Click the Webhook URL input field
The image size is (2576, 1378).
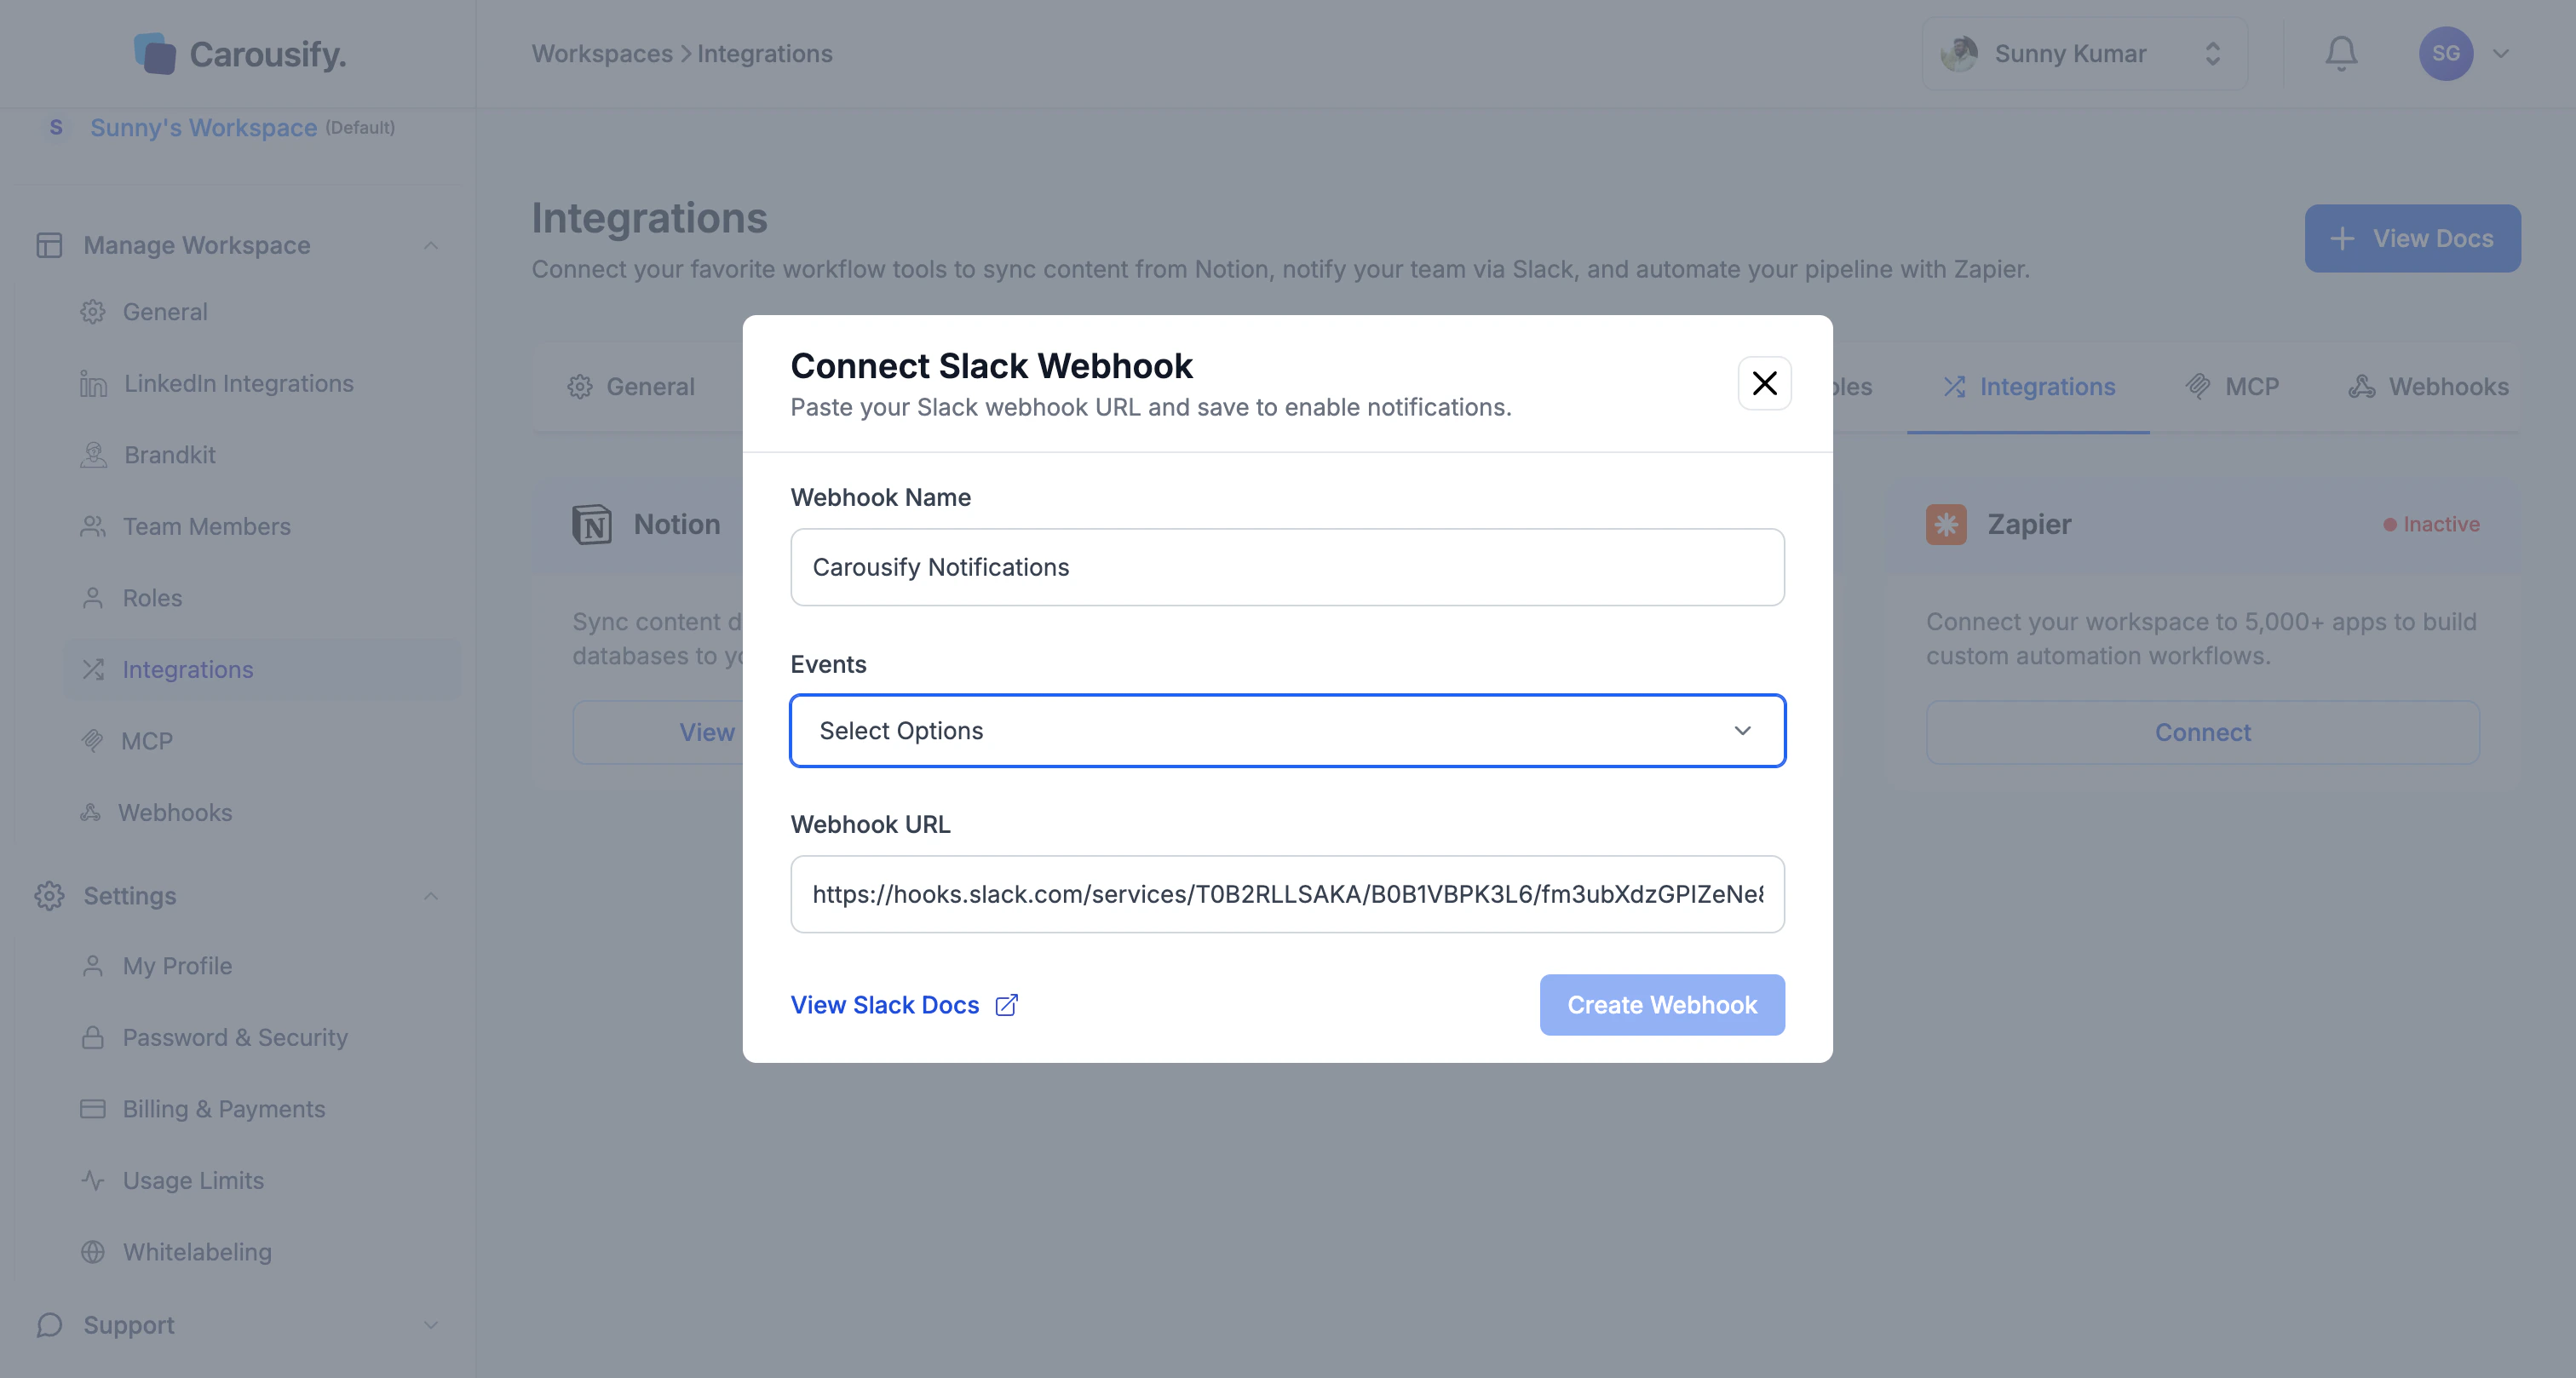[x=1287, y=894]
